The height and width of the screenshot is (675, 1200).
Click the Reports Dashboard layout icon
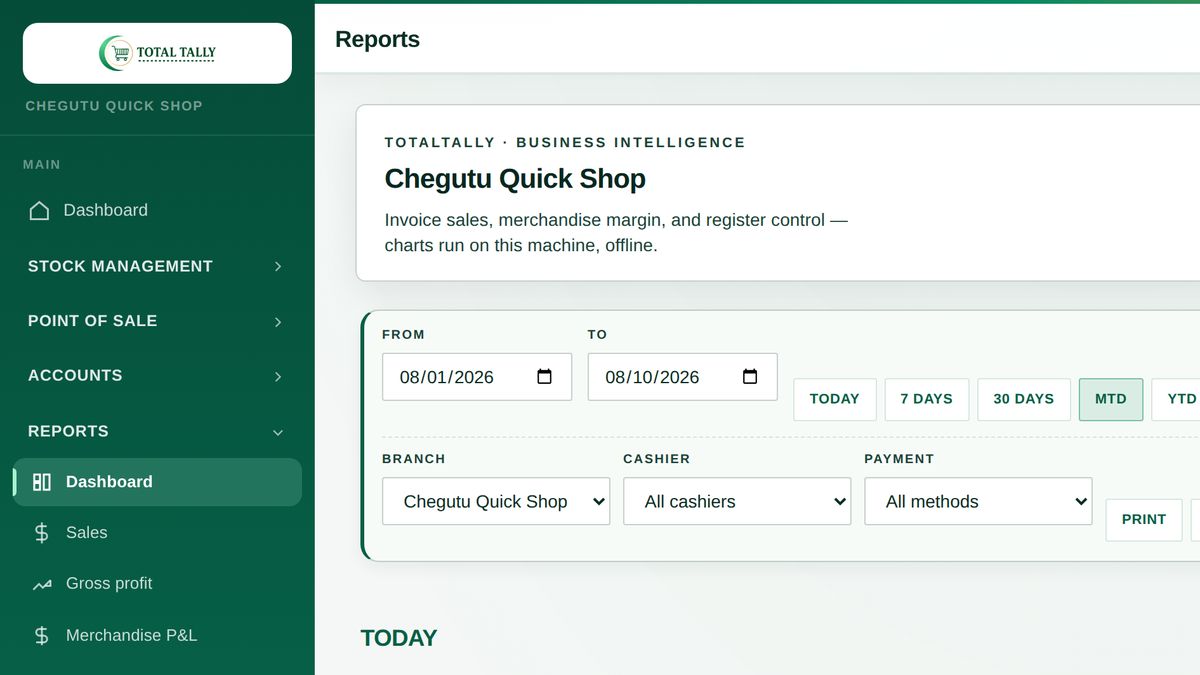pyautogui.click(x=42, y=482)
